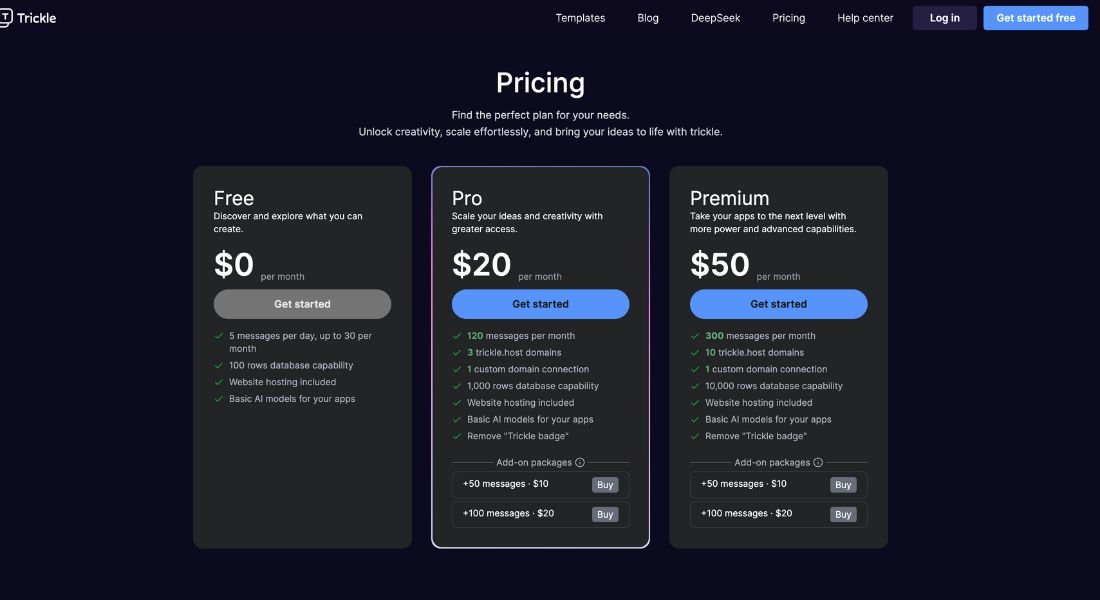Buy +50 messages add-on in Pro plan
The width and height of the screenshot is (1100, 600).
605,485
